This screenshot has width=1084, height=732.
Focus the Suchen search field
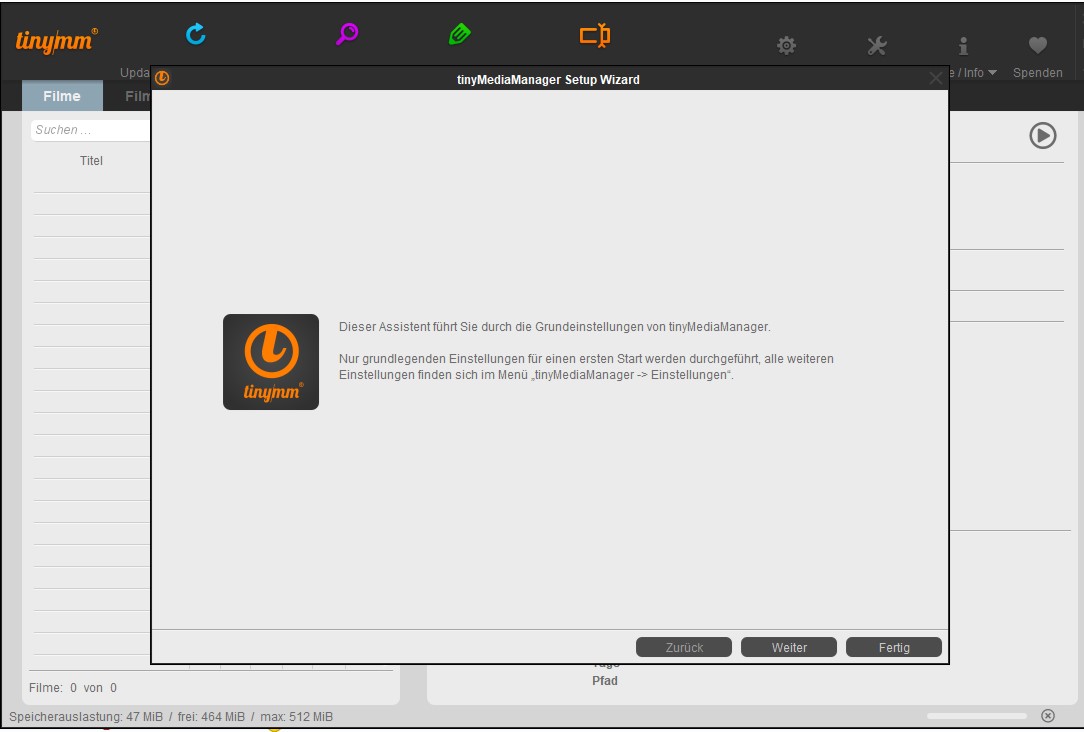click(91, 130)
